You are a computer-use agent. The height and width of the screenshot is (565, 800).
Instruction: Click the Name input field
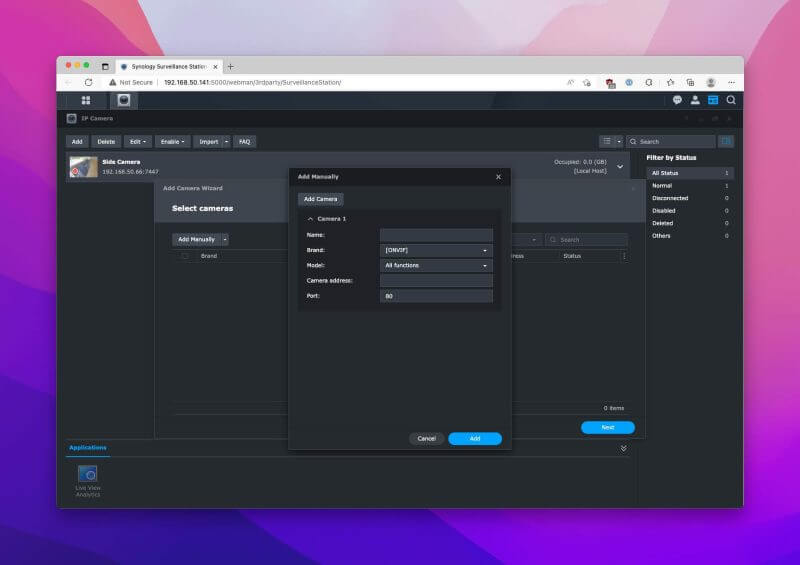(x=436, y=235)
